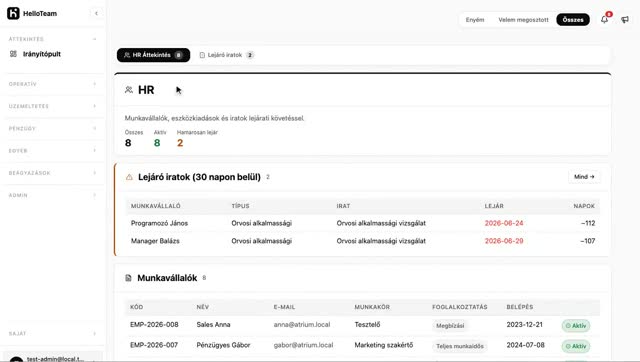Open Irányítópult in the sidebar
This screenshot has width=640, height=362.
click(x=42, y=54)
